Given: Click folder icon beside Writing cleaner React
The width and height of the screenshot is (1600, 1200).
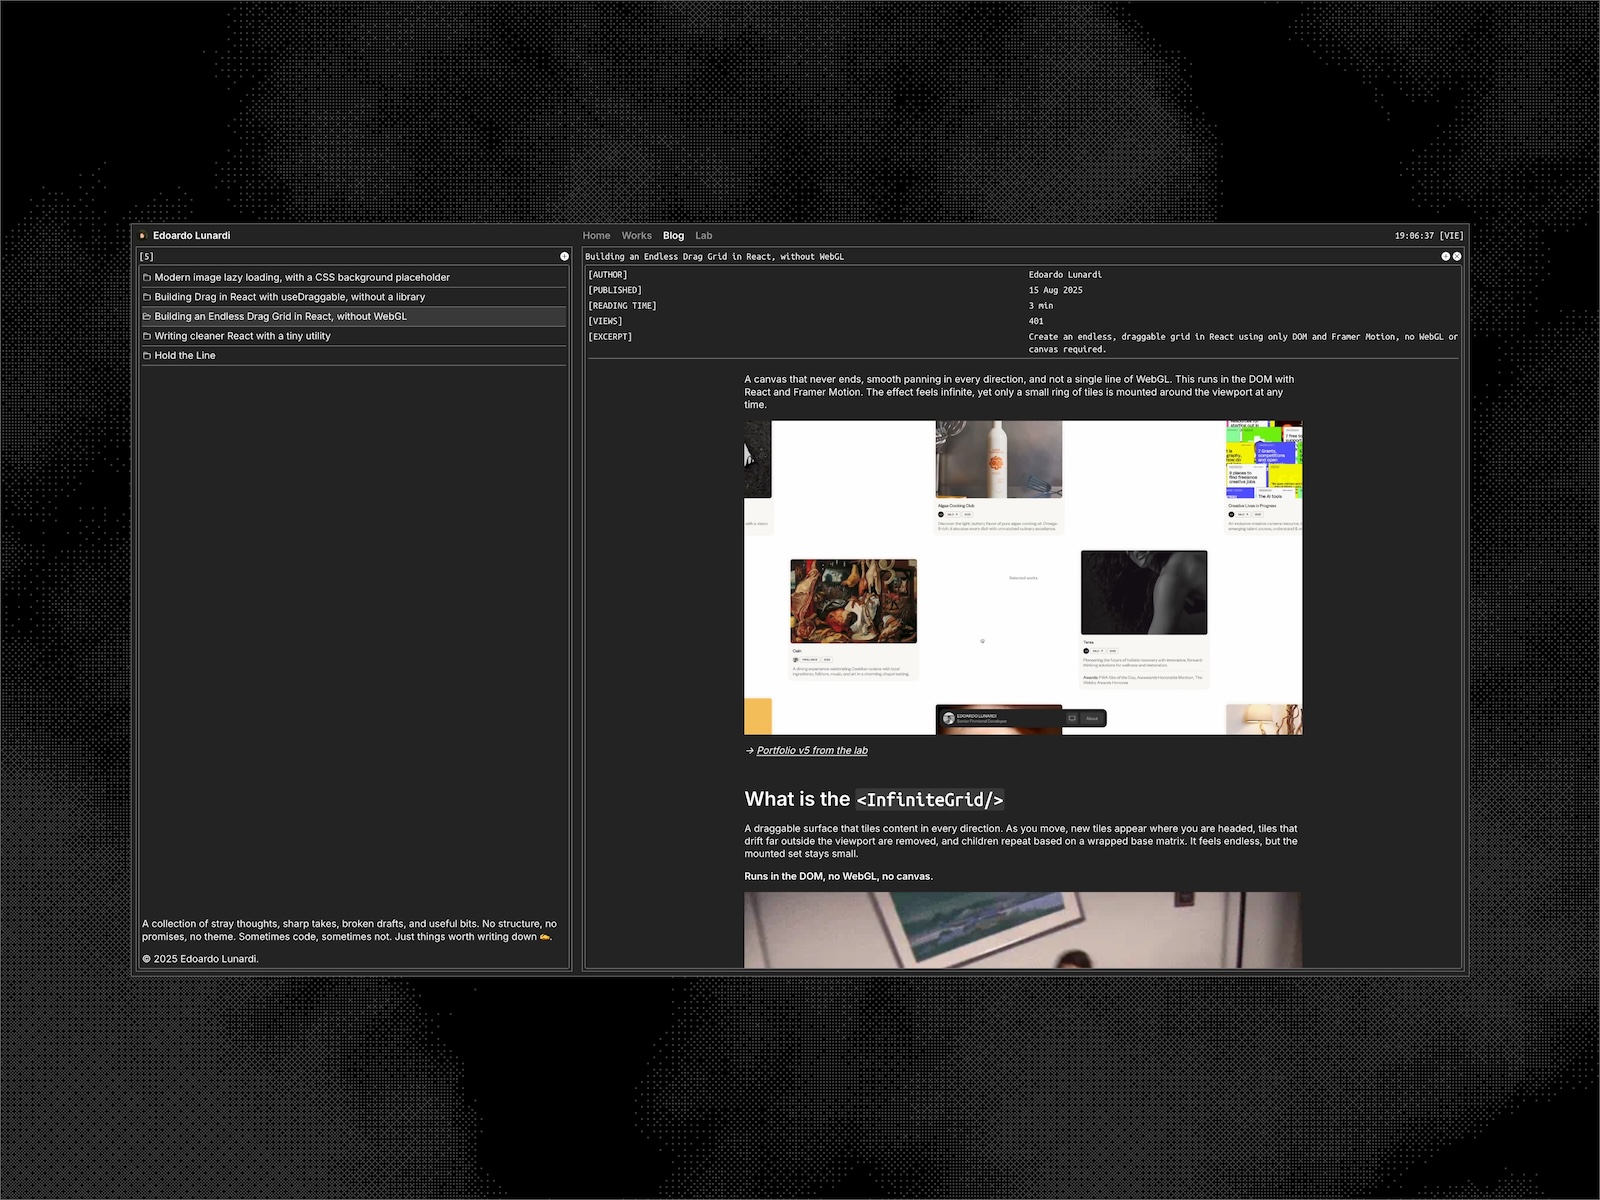Looking at the screenshot, I should pyautogui.click(x=147, y=336).
